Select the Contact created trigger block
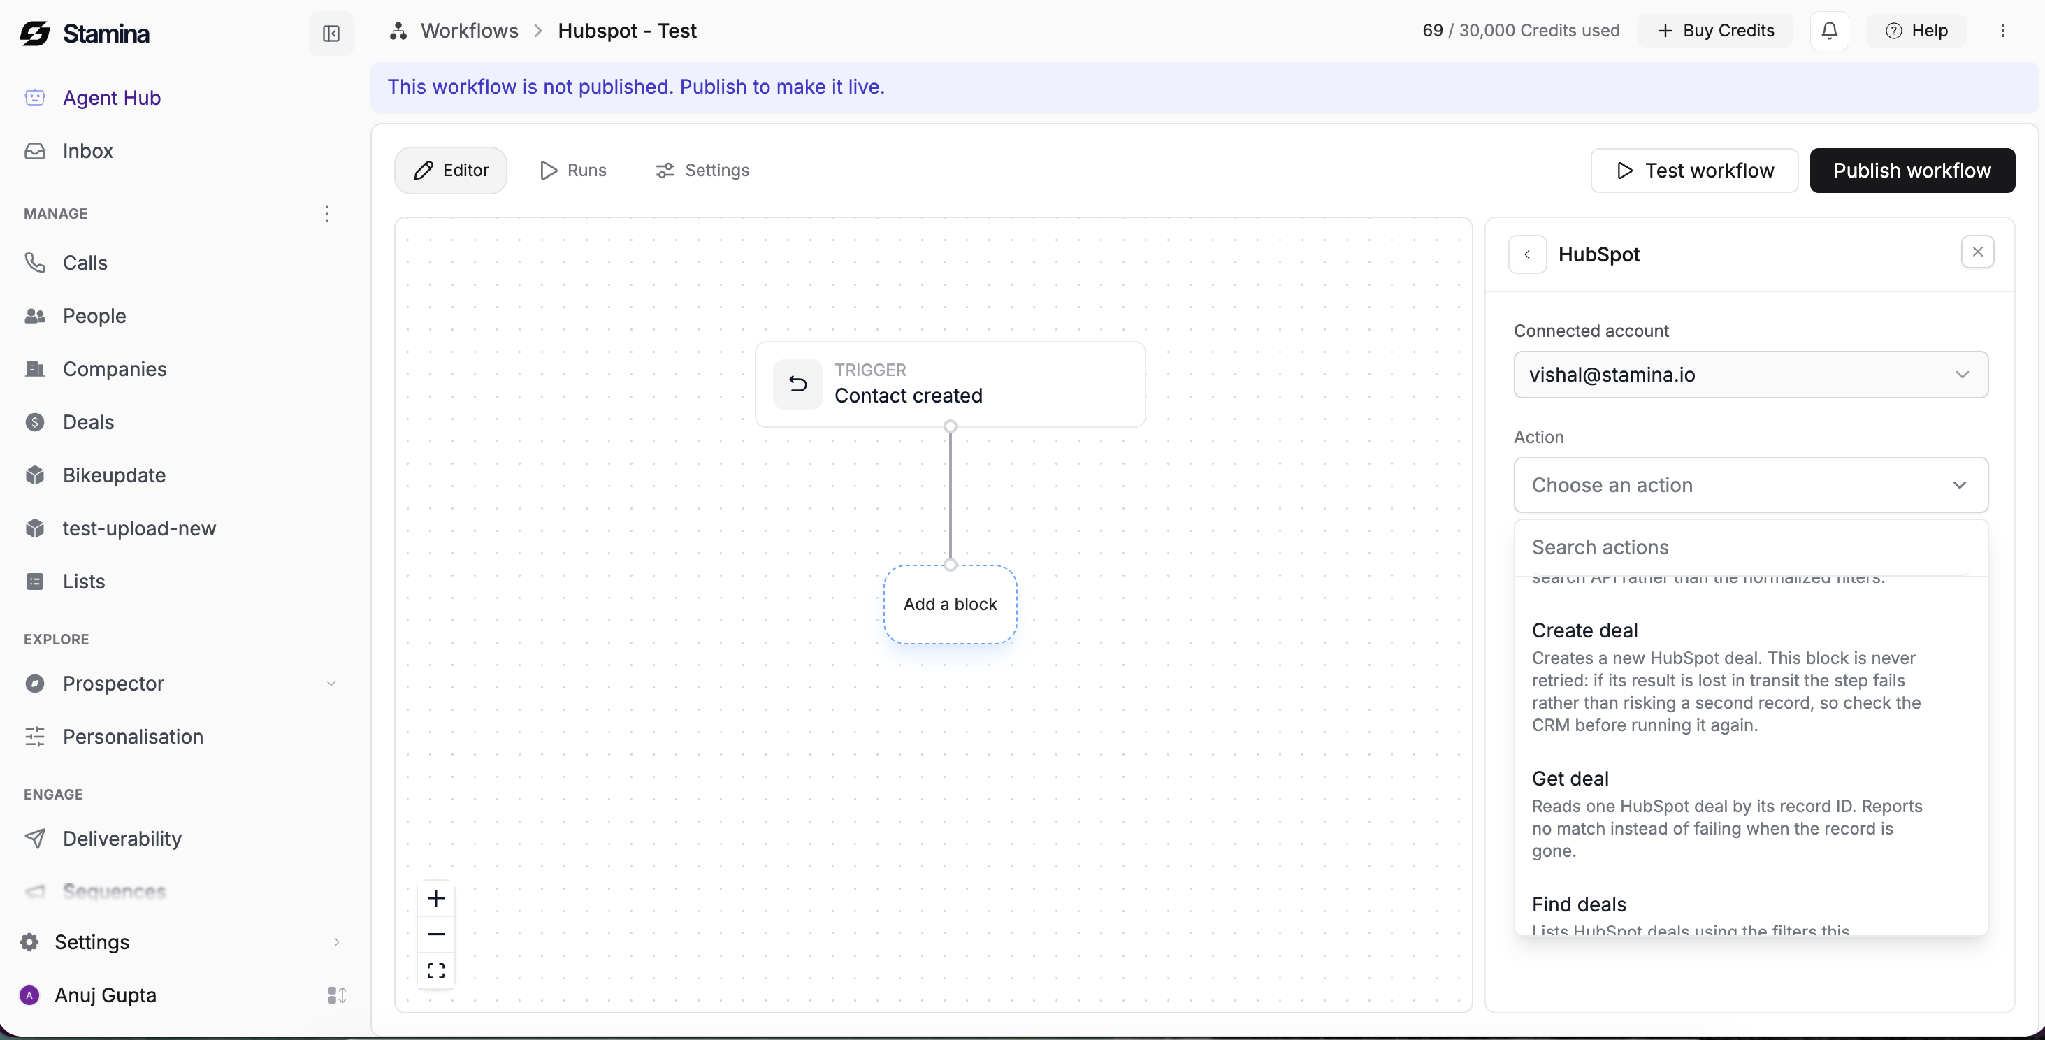The width and height of the screenshot is (2045, 1040). (950, 384)
